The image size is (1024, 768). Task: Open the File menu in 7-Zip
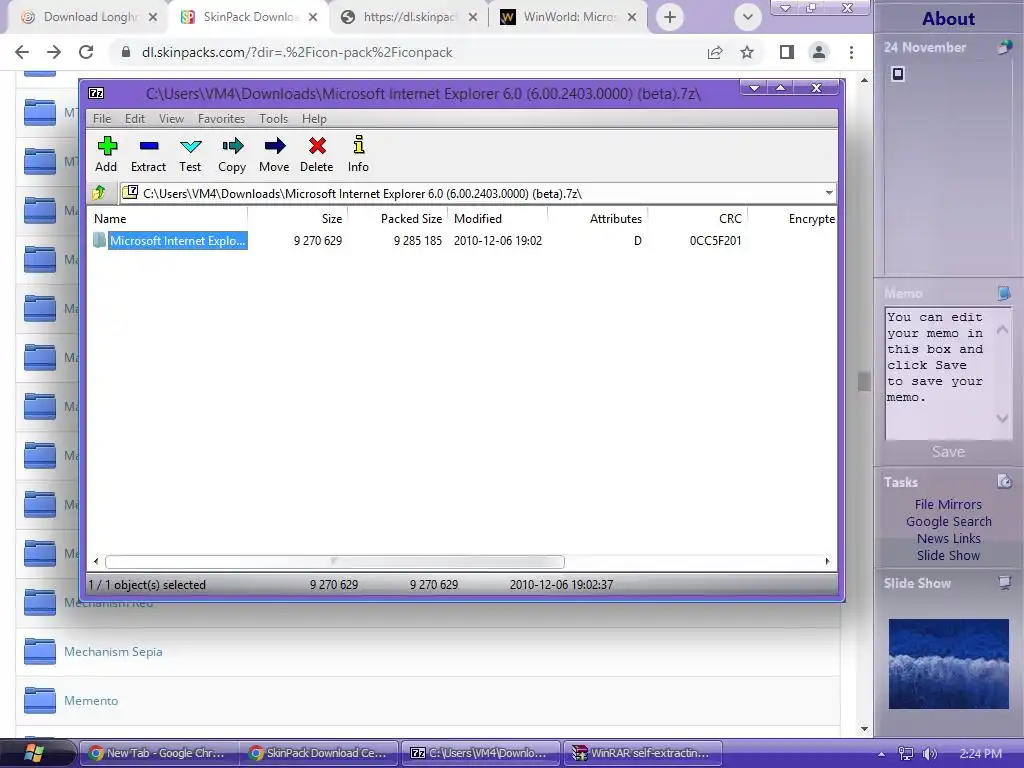[x=102, y=119]
